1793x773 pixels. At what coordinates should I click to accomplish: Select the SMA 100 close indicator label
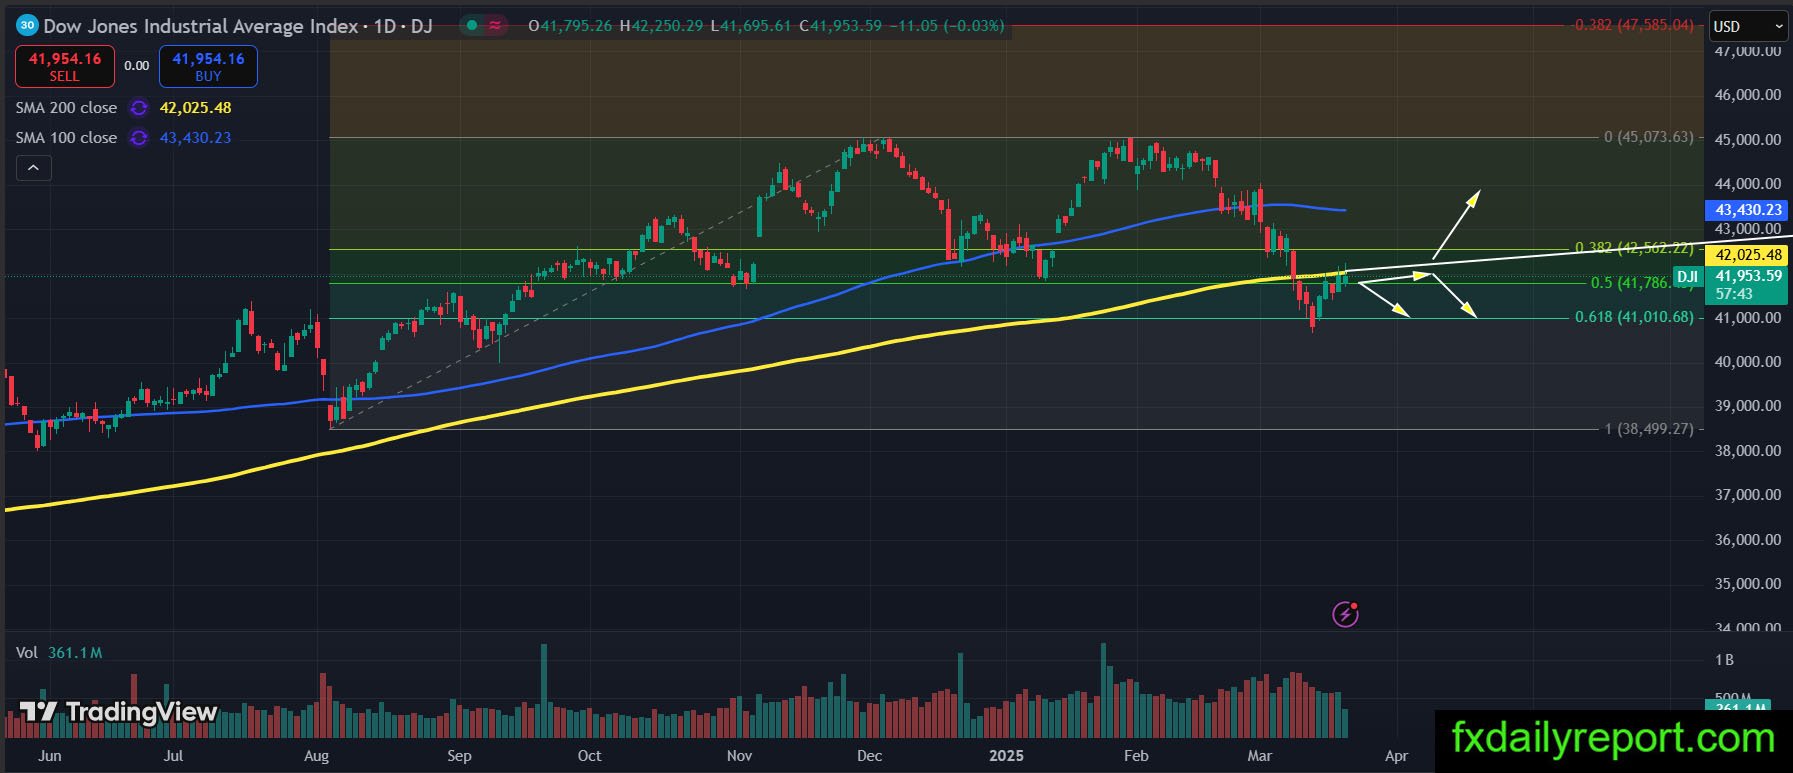click(x=66, y=138)
